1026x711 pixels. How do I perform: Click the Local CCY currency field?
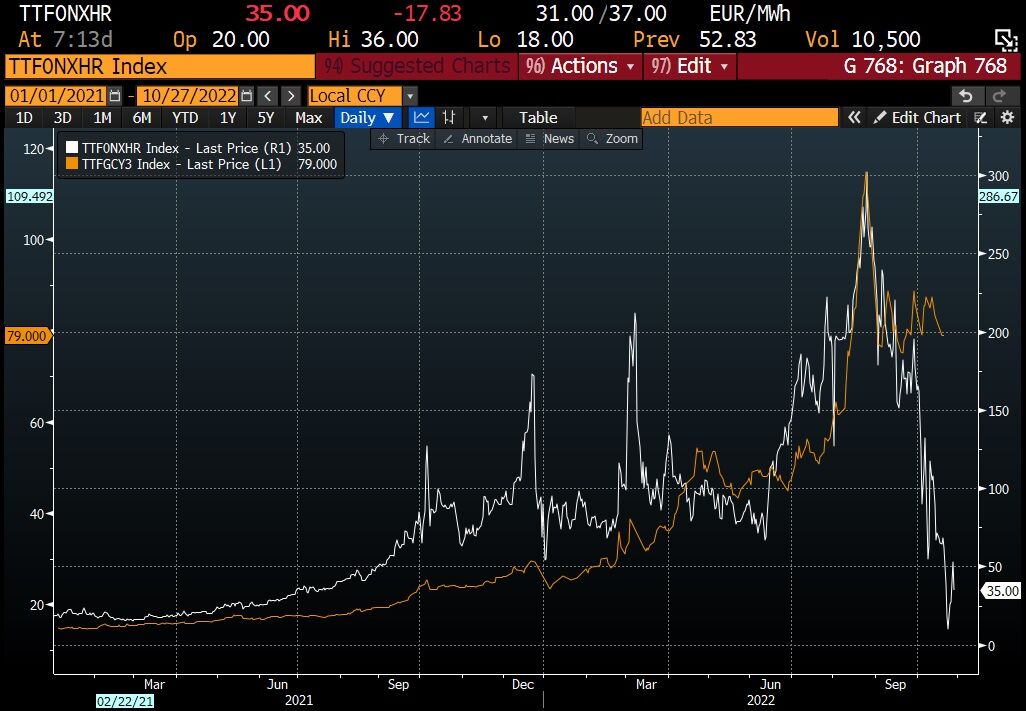point(355,96)
